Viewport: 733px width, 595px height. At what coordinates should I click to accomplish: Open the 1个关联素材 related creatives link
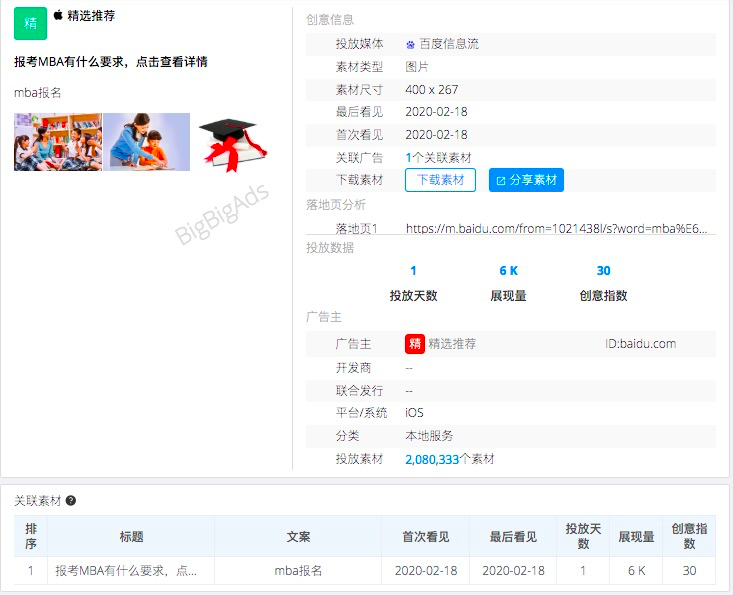click(x=438, y=158)
